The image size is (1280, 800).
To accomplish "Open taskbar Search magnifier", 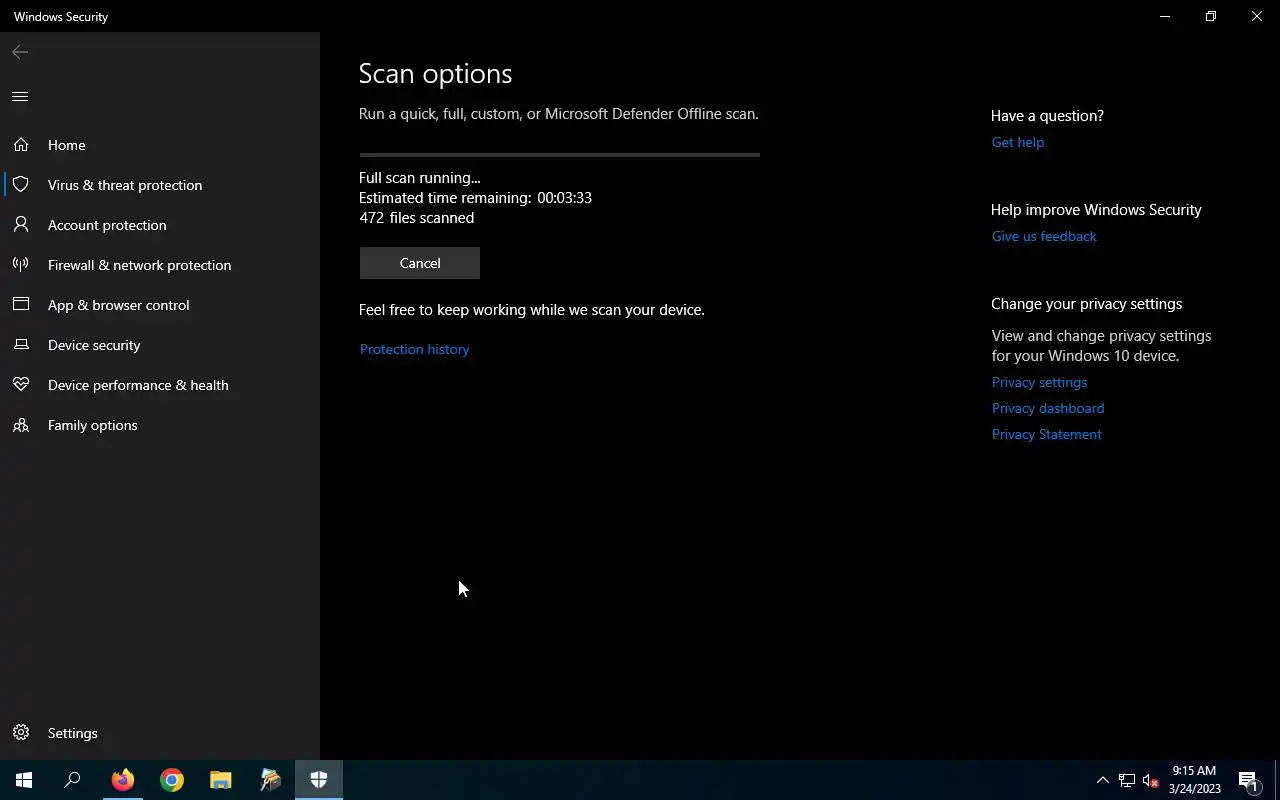I will pyautogui.click(x=72, y=780).
